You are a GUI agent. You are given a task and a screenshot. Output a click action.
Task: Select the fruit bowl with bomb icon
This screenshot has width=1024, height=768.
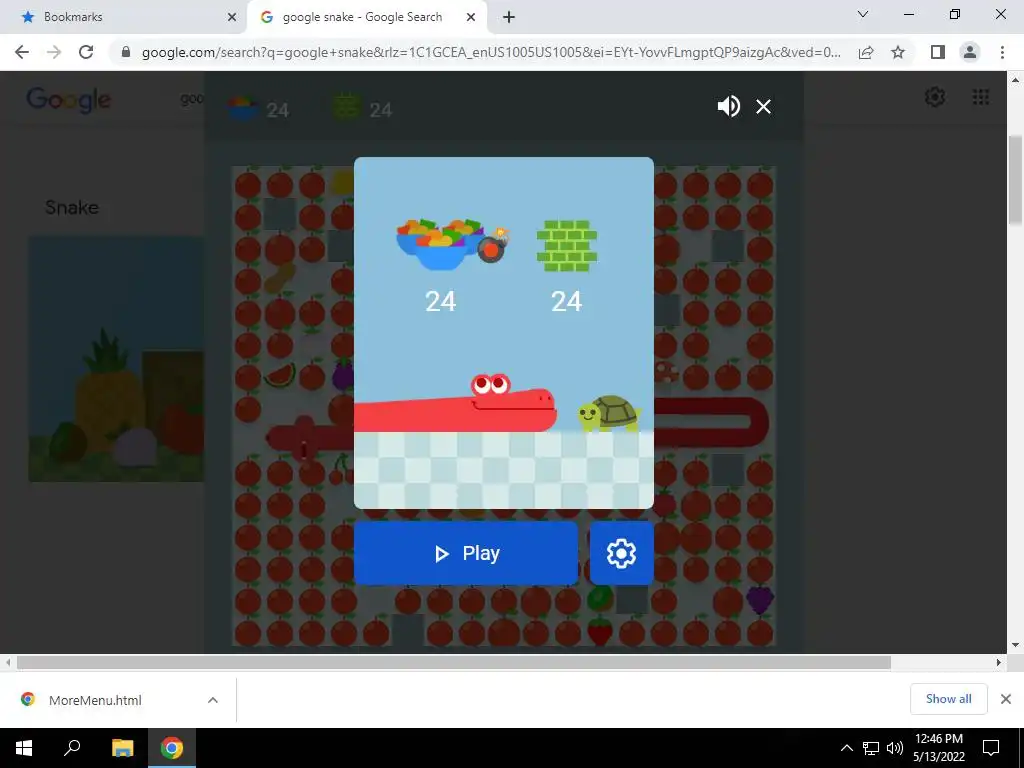(452, 244)
